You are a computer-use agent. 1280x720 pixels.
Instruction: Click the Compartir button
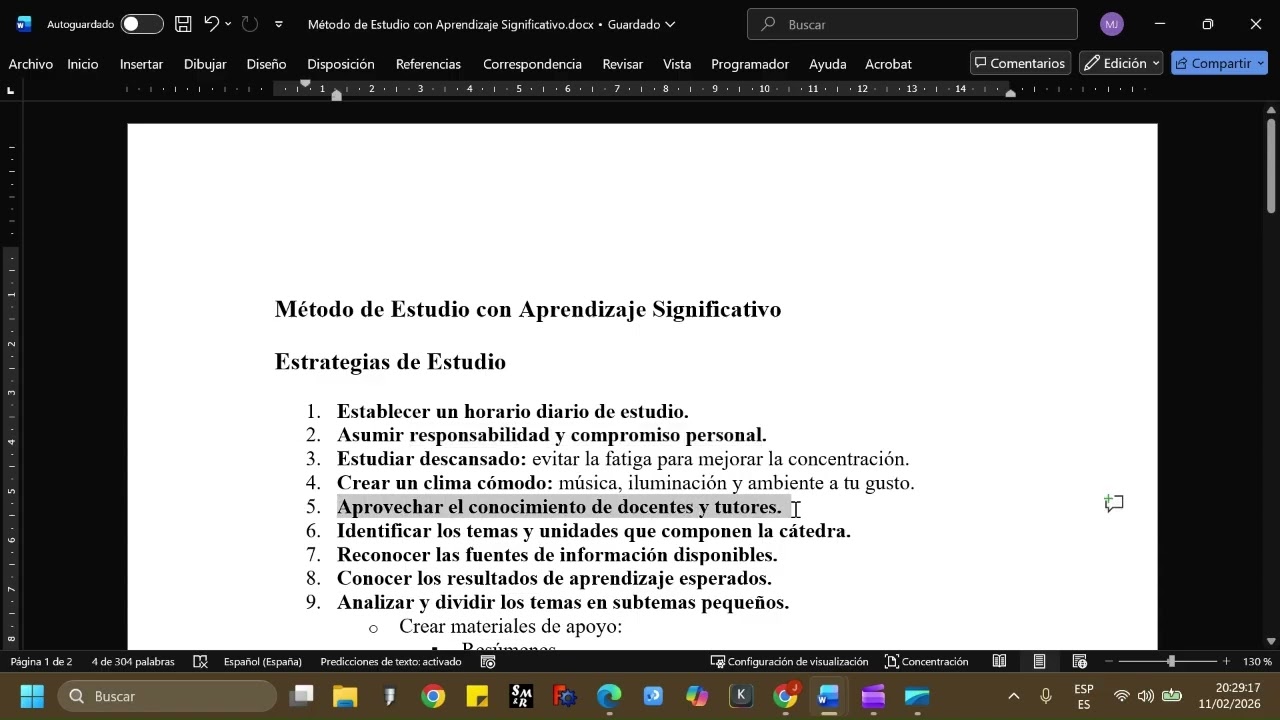pyautogui.click(x=1219, y=63)
